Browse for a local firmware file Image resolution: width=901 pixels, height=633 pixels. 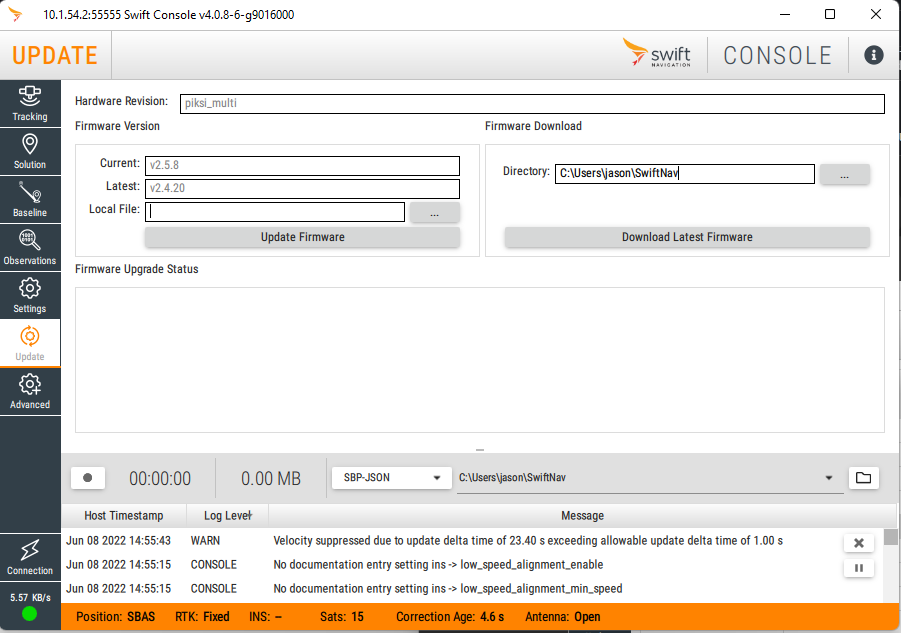[434, 213]
